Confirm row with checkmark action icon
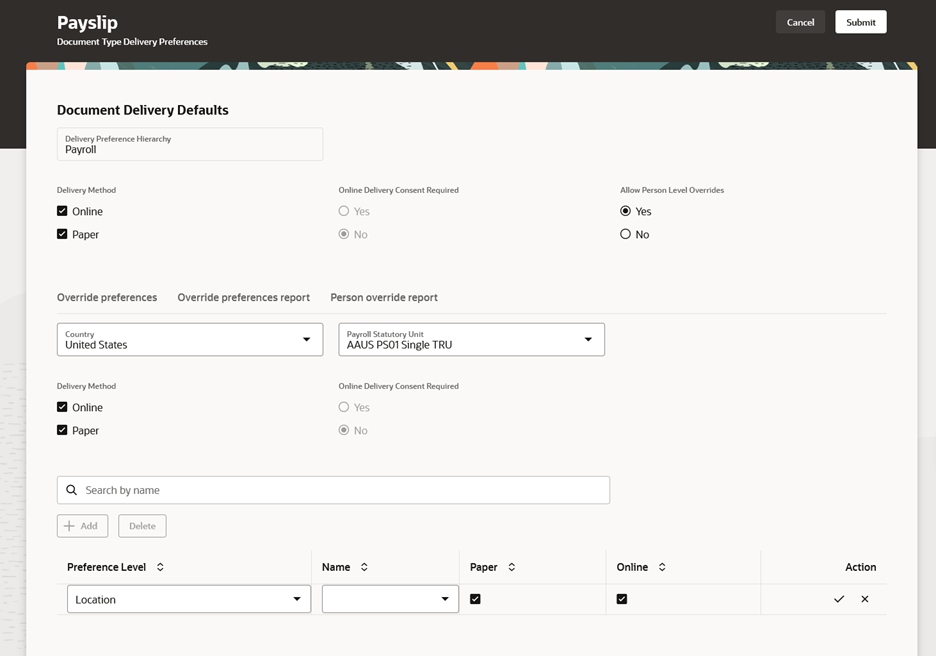The image size is (936, 656). pyautogui.click(x=839, y=599)
